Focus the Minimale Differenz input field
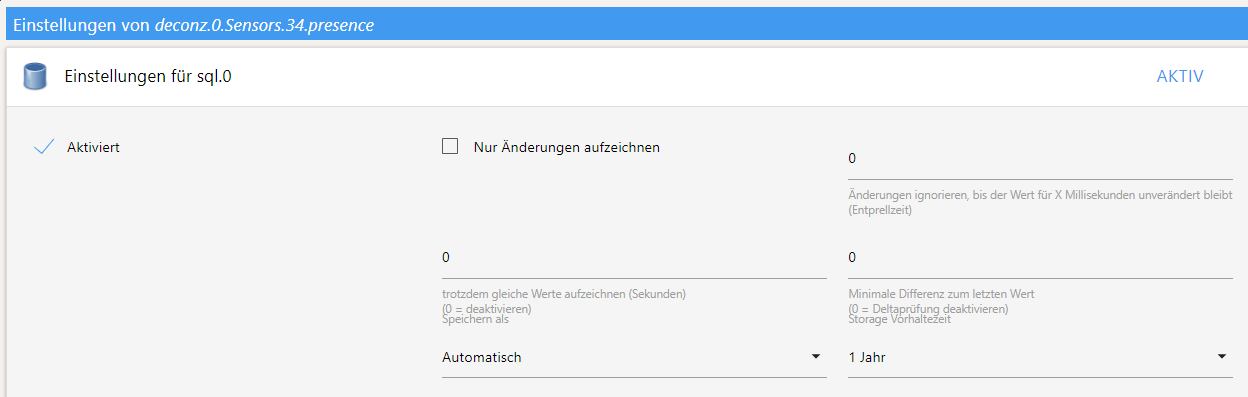This screenshot has height=397, width=1248. pos(1040,258)
